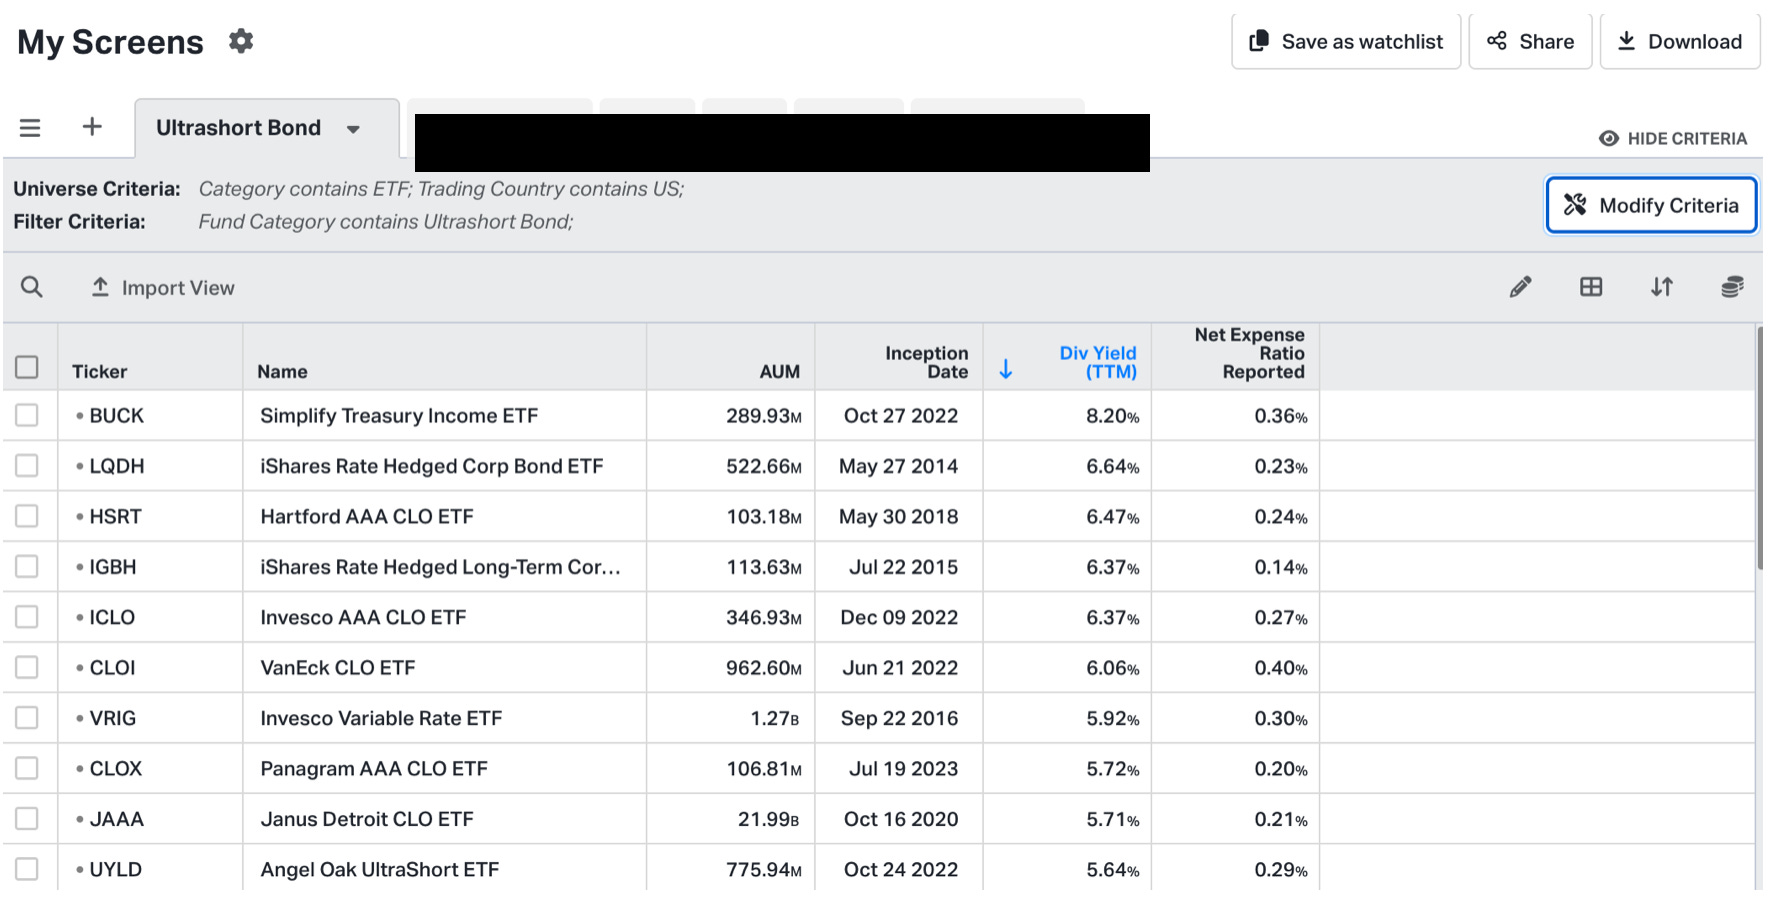Viewport: 1776px width, 908px height.
Task: Sort by Inception Date column header
Action: (927, 362)
